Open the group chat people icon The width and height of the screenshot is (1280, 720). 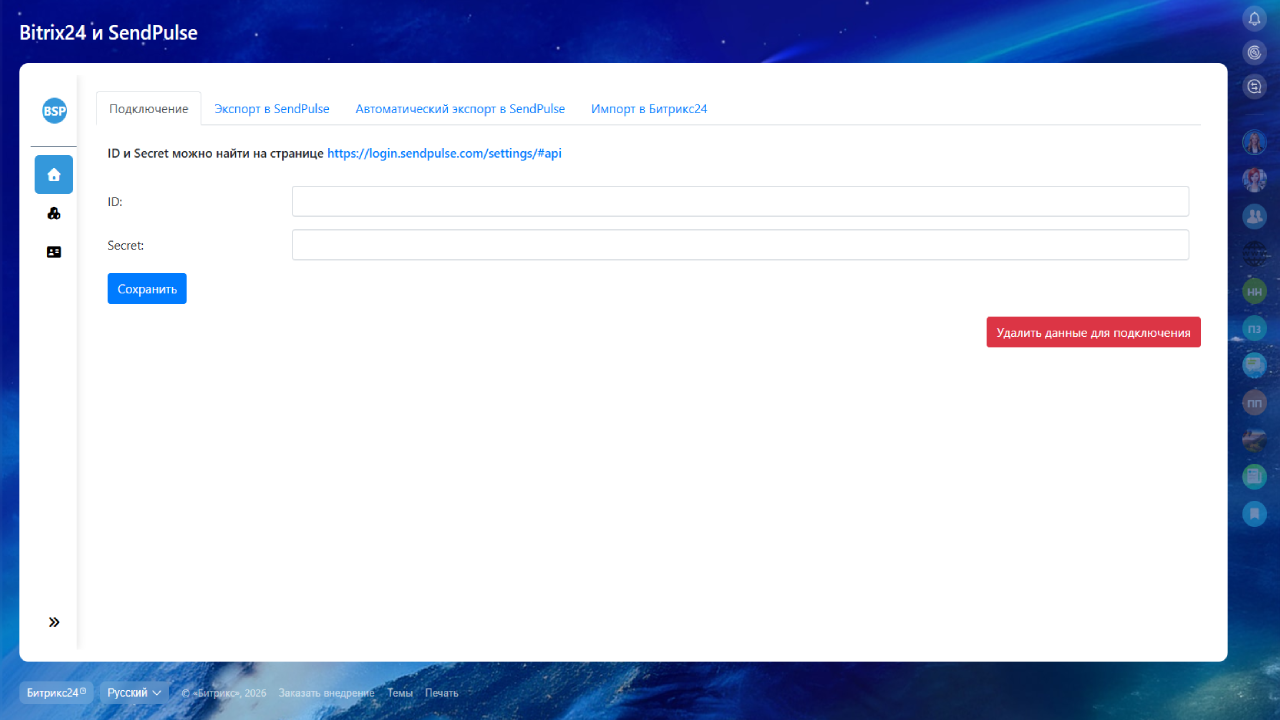[x=1254, y=216]
